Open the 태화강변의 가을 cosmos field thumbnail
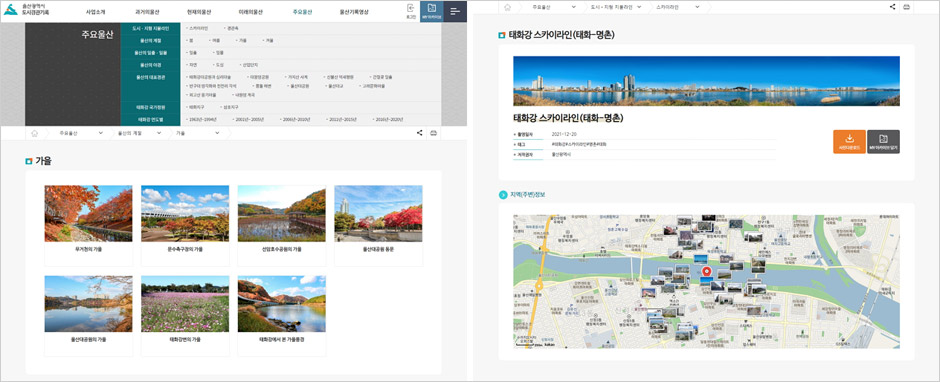 (x=185, y=303)
